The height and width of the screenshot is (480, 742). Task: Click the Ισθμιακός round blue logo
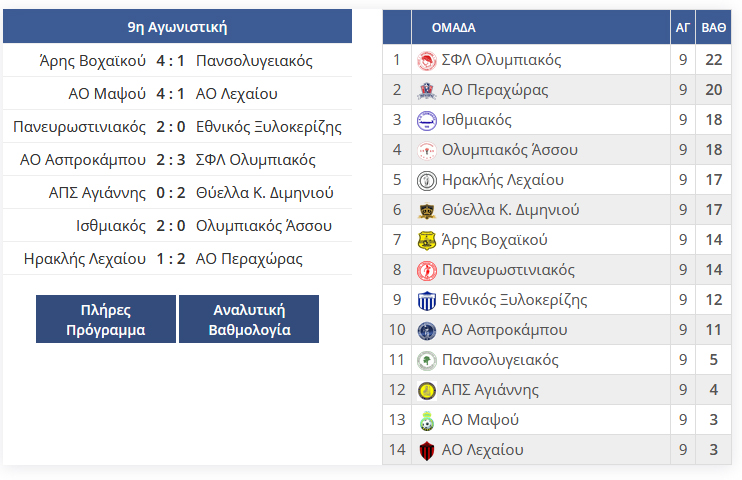(426, 120)
